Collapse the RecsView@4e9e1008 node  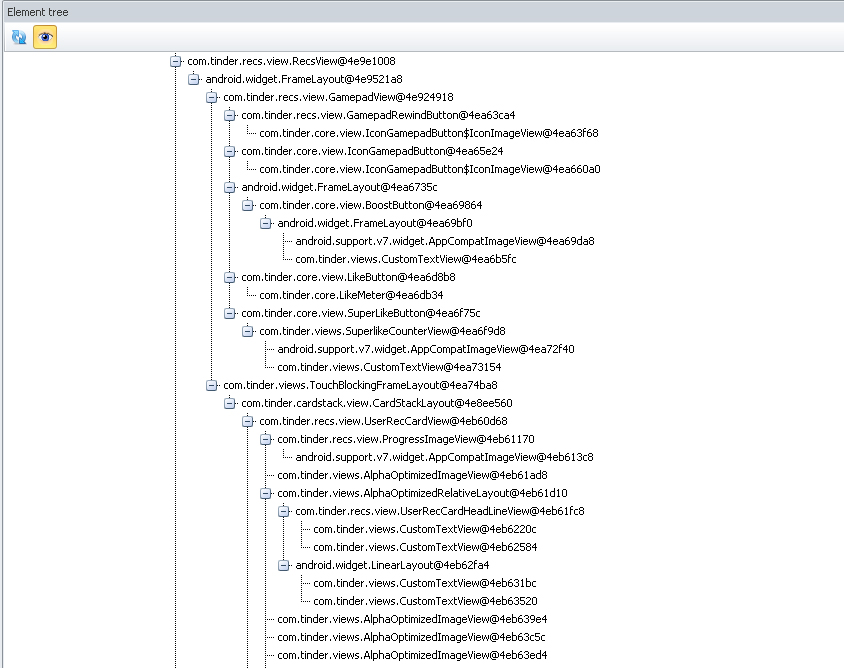(175, 61)
